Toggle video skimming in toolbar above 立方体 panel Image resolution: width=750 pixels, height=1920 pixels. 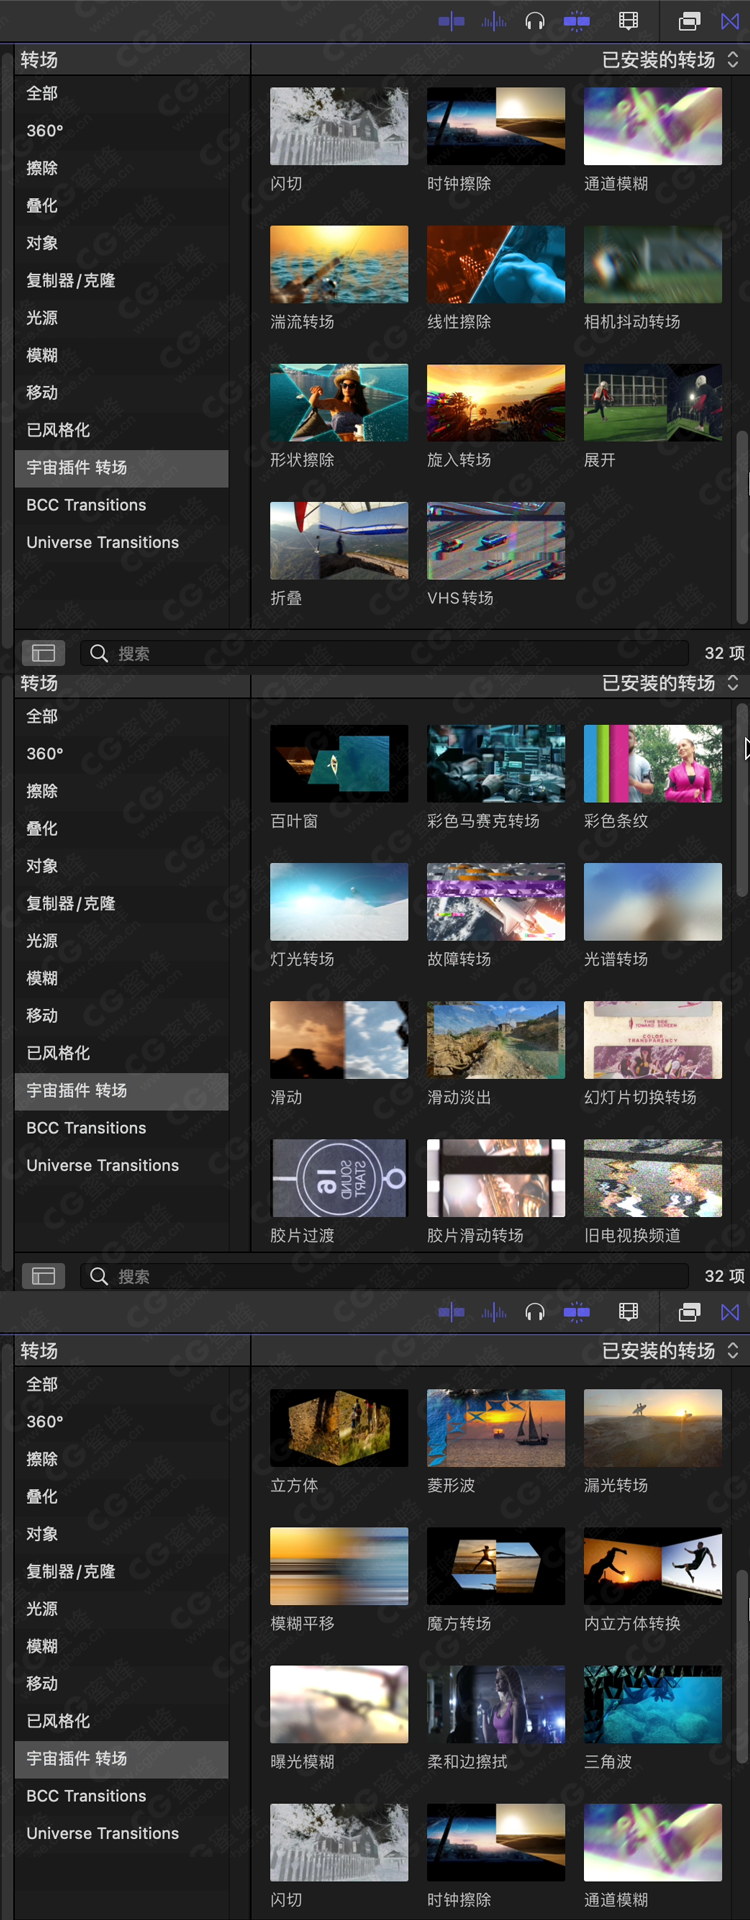point(452,1312)
